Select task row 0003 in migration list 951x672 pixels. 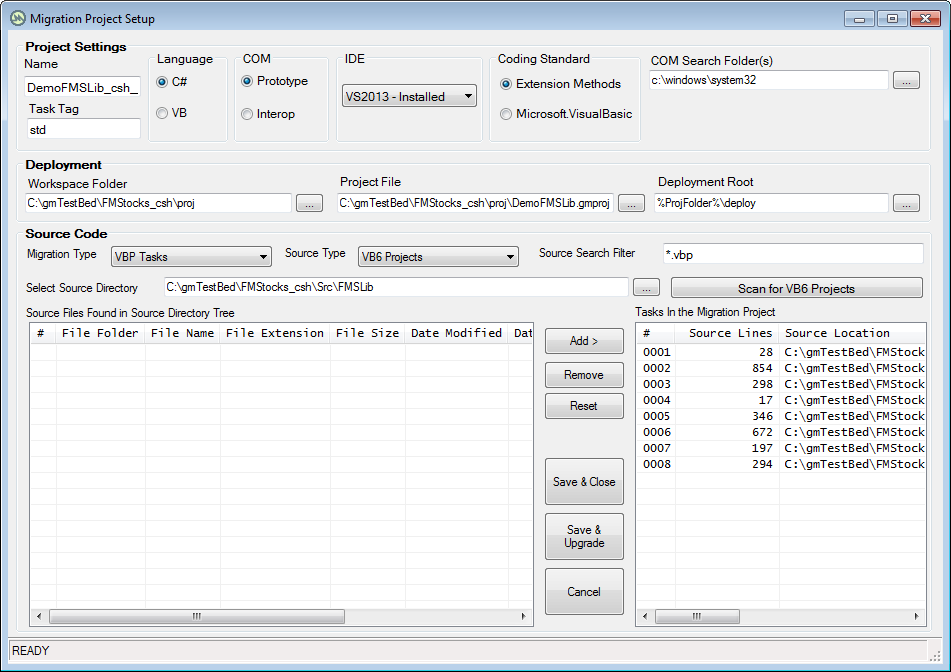pyautogui.click(x=780, y=384)
